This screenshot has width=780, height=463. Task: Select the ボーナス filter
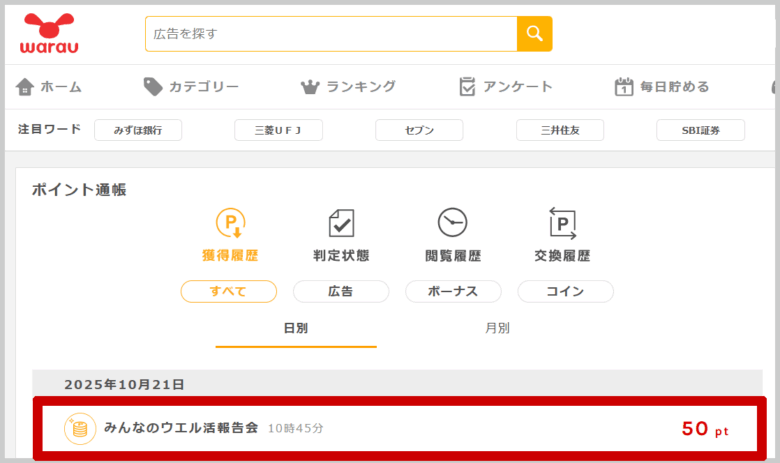pos(453,291)
